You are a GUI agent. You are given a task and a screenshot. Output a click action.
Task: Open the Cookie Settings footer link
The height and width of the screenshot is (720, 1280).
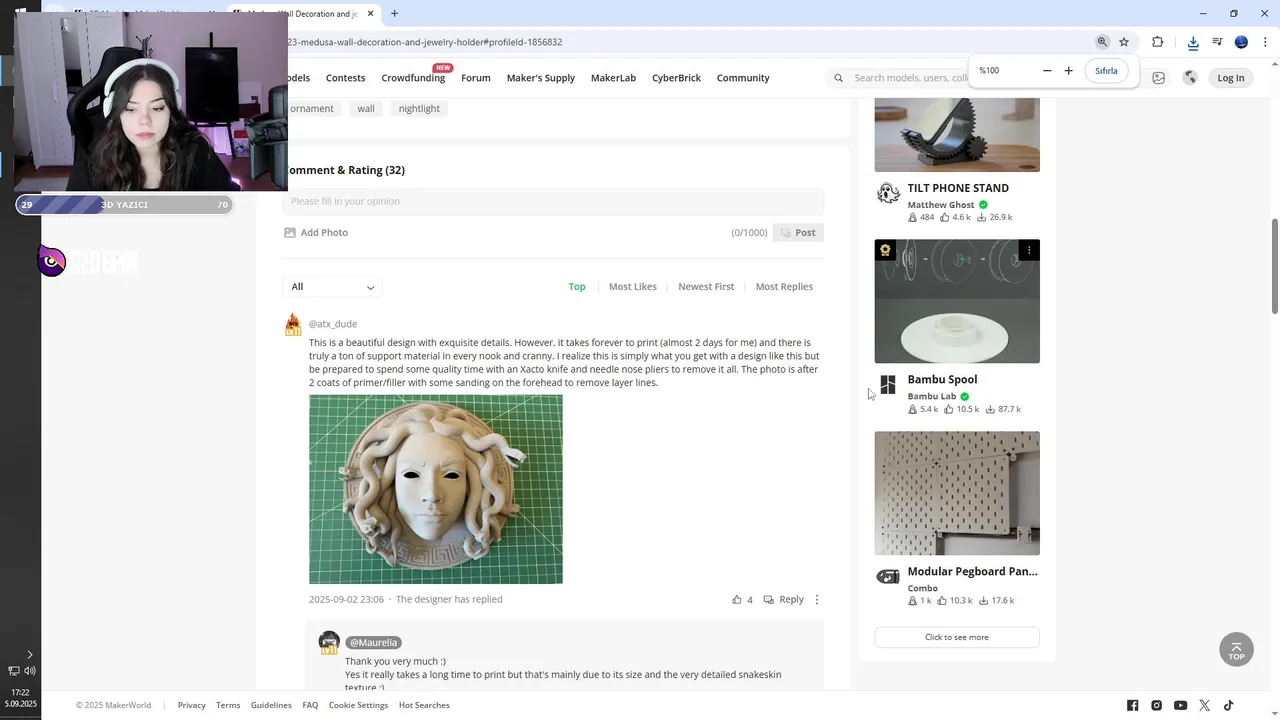click(x=358, y=705)
